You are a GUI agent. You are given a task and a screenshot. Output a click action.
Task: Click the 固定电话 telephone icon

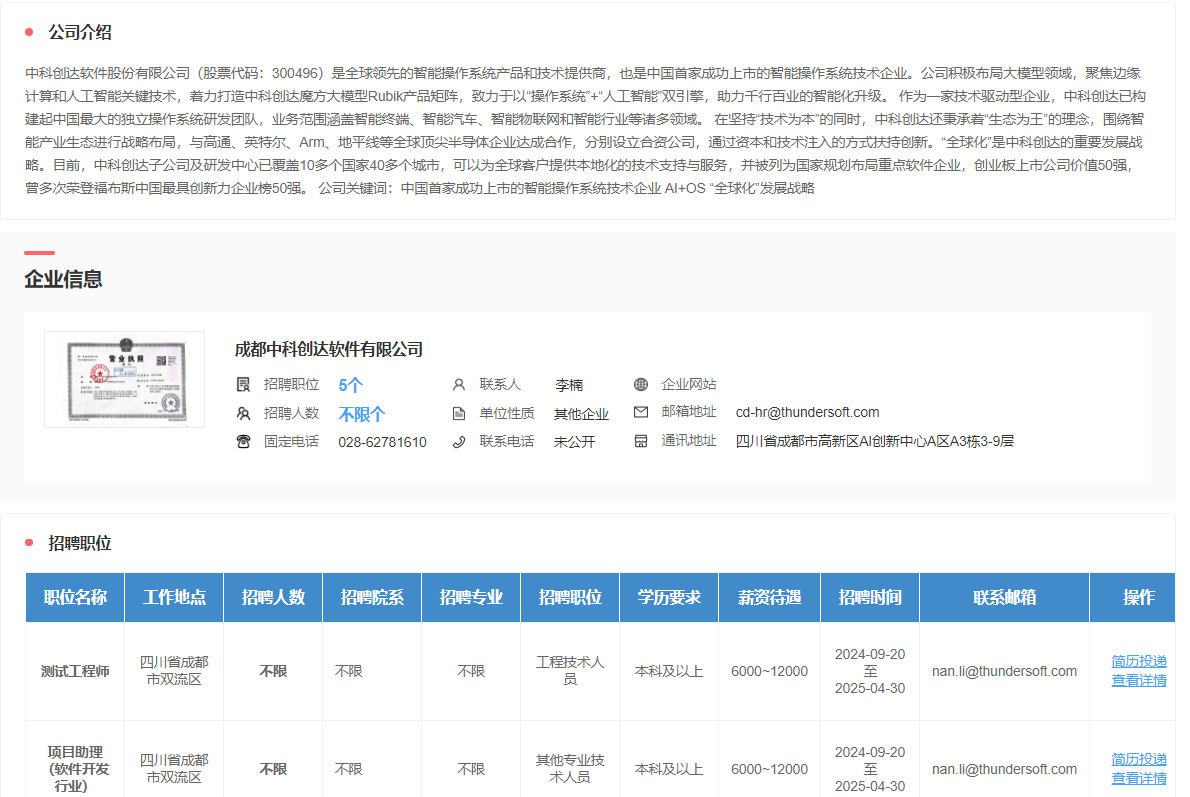click(243, 442)
